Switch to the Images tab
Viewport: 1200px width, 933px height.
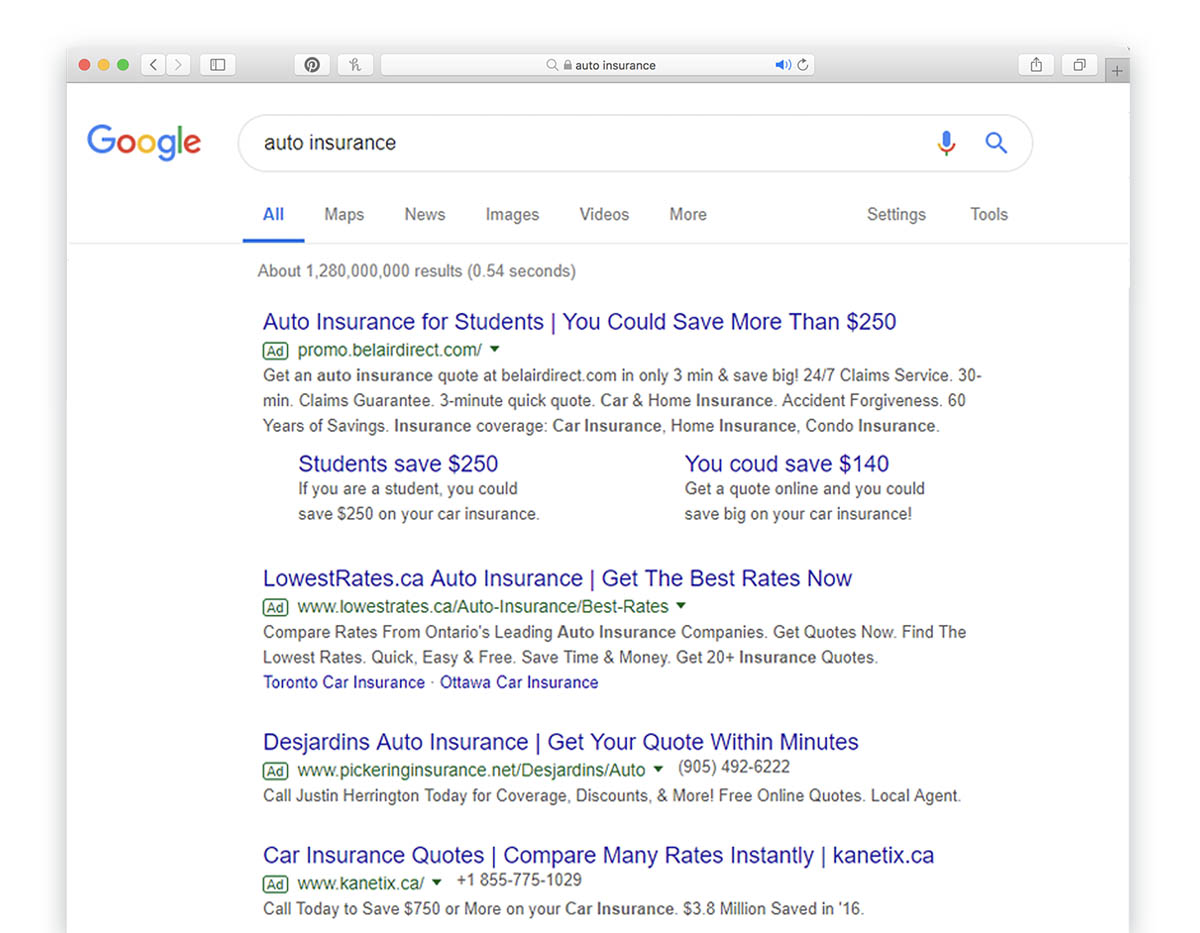(512, 214)
